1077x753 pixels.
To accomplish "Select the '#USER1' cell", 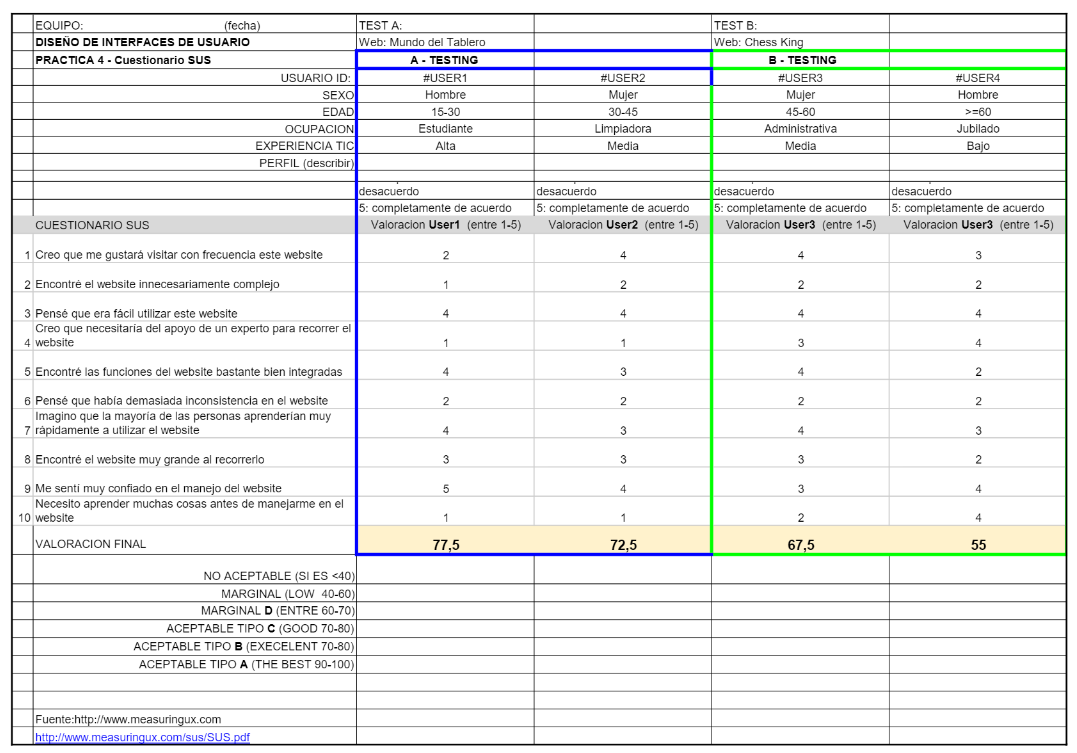I will [x=445, y=78].
